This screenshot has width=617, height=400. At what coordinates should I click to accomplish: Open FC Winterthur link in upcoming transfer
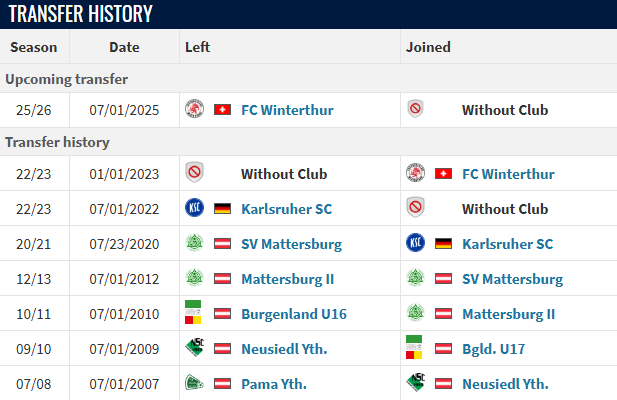(x=287, y=110)
